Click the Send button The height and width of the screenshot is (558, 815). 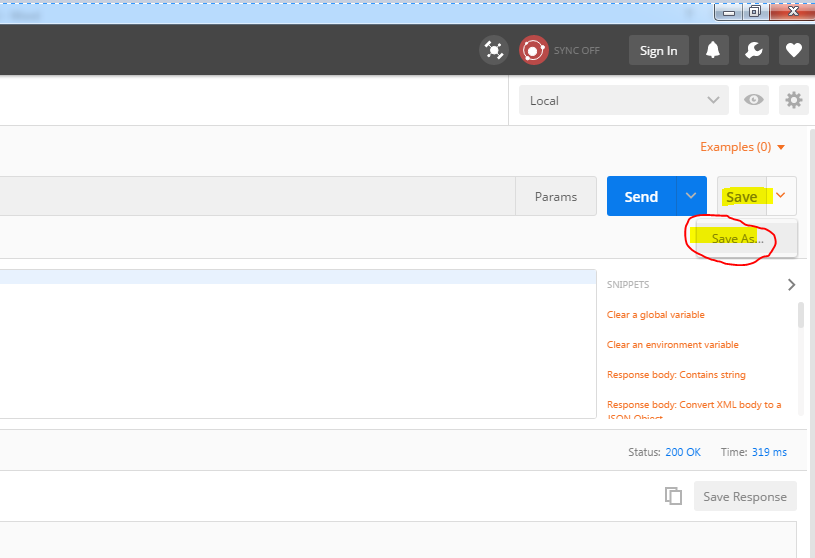pos(641,196)
